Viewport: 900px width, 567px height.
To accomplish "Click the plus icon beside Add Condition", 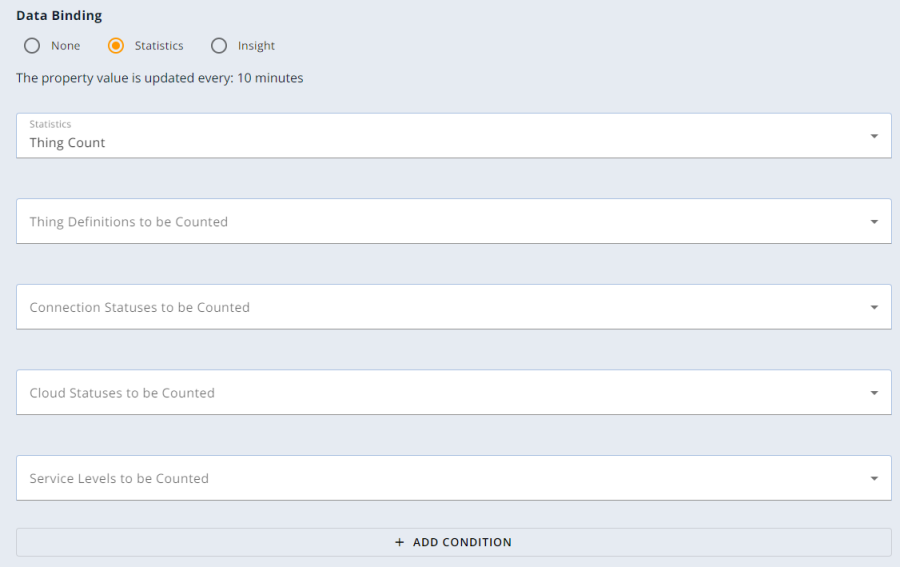I will pos(399,542).
